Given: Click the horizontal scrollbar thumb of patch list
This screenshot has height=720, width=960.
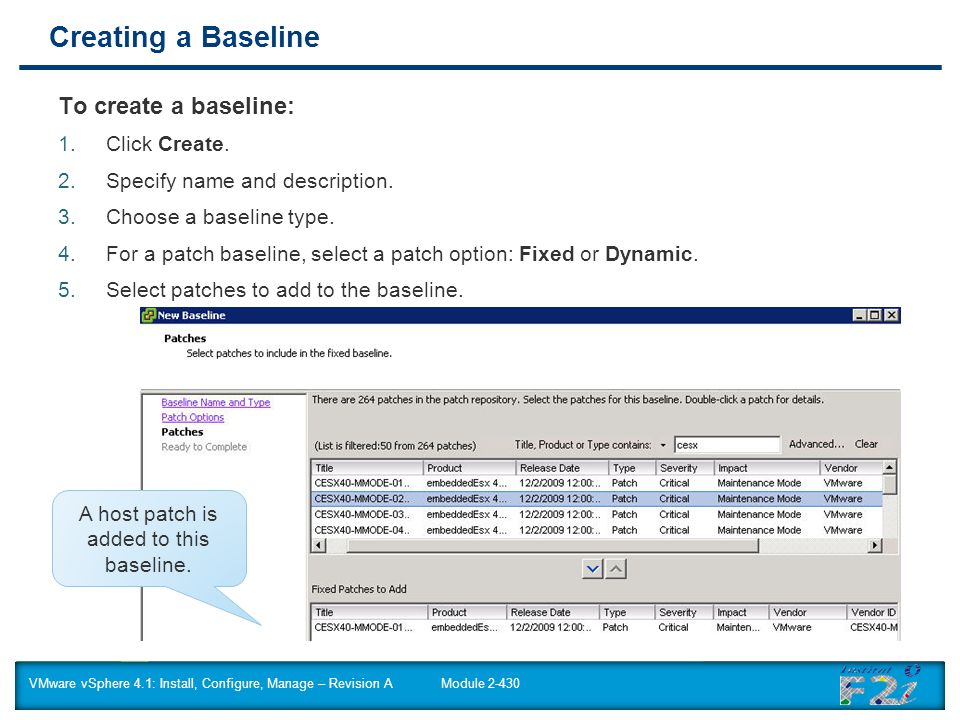Looking at the screenshot, I should (552, 546).
